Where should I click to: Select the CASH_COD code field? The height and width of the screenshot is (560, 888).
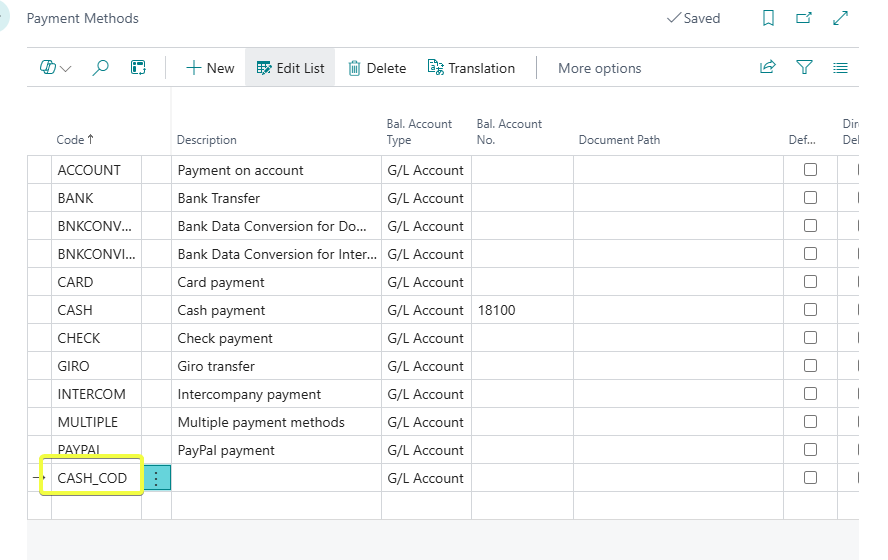point(96,478)
